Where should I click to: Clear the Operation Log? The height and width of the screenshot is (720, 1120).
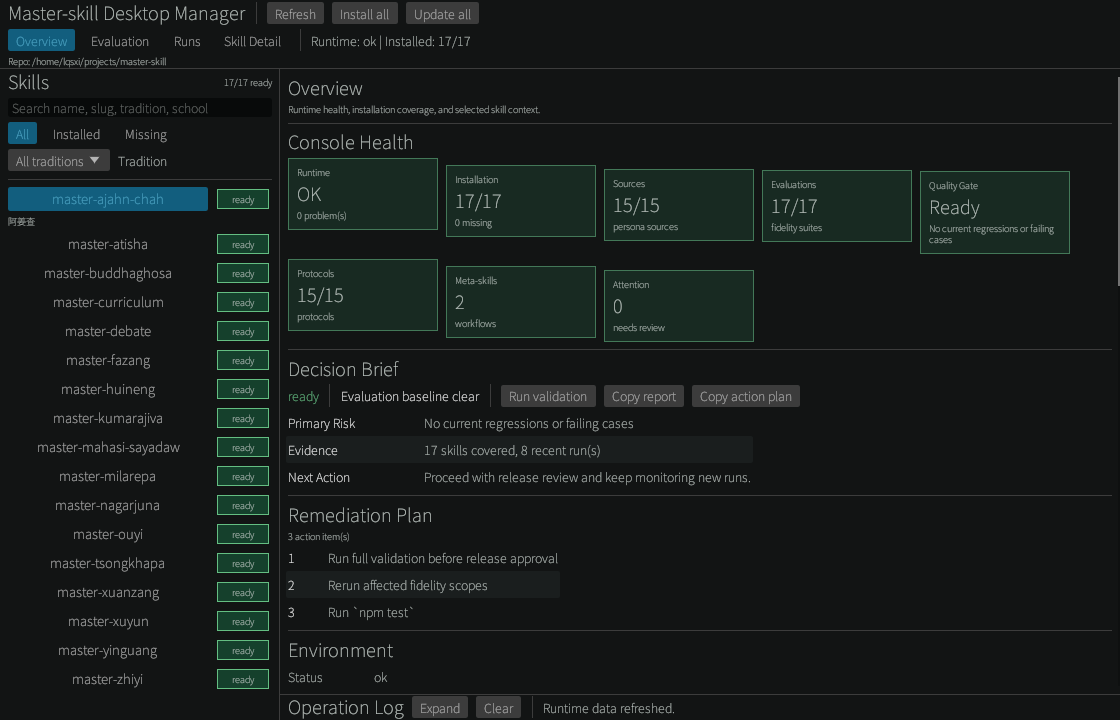tap(498, 708)
